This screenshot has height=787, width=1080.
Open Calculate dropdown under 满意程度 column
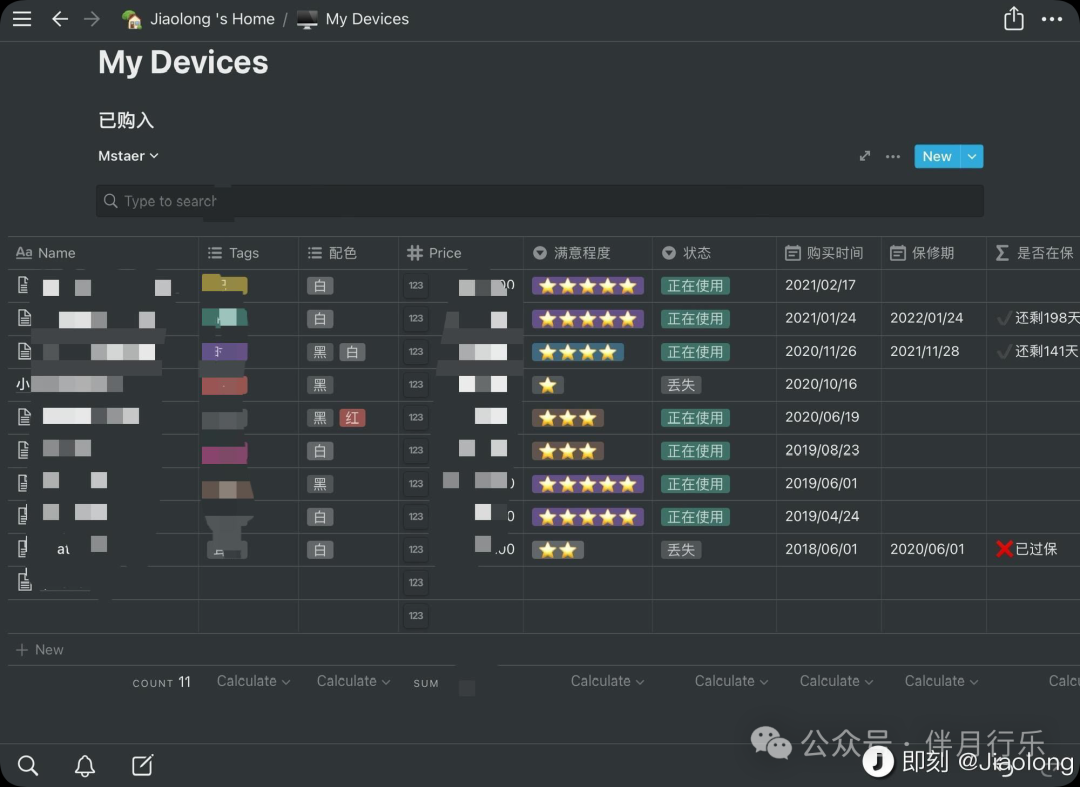[608, 681]
